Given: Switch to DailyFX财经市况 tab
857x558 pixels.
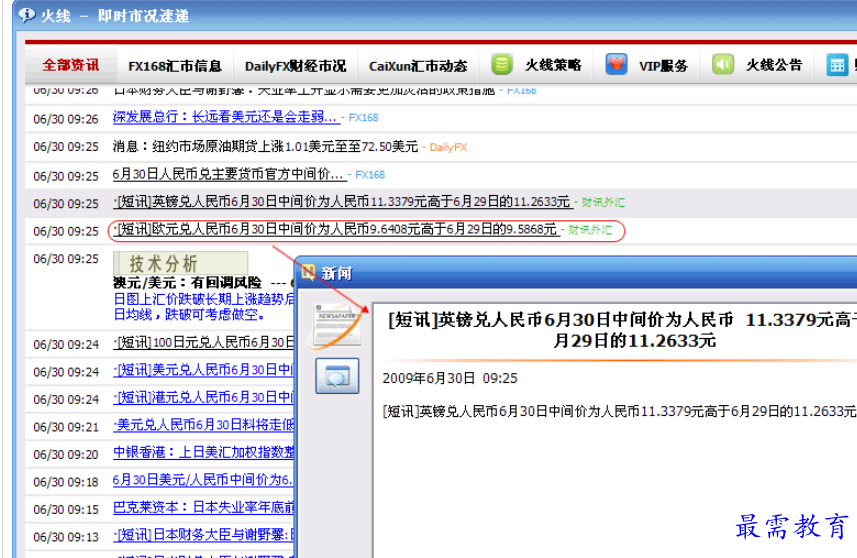Looking at the screenshot, I should click(296, 66).
